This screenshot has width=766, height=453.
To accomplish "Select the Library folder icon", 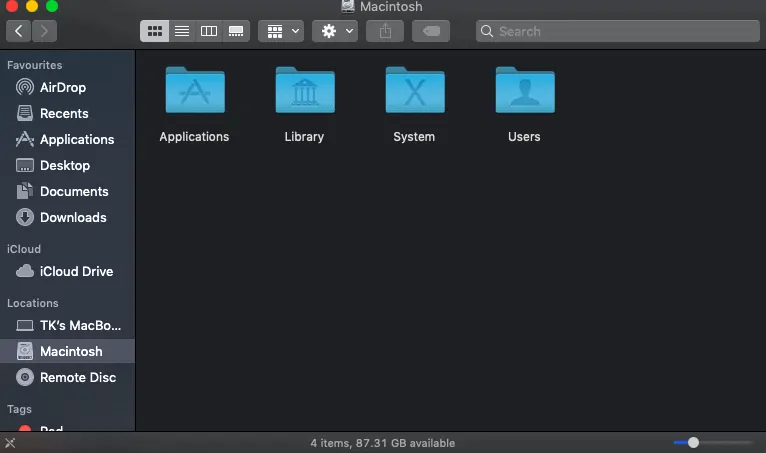I will coord(305,90).
